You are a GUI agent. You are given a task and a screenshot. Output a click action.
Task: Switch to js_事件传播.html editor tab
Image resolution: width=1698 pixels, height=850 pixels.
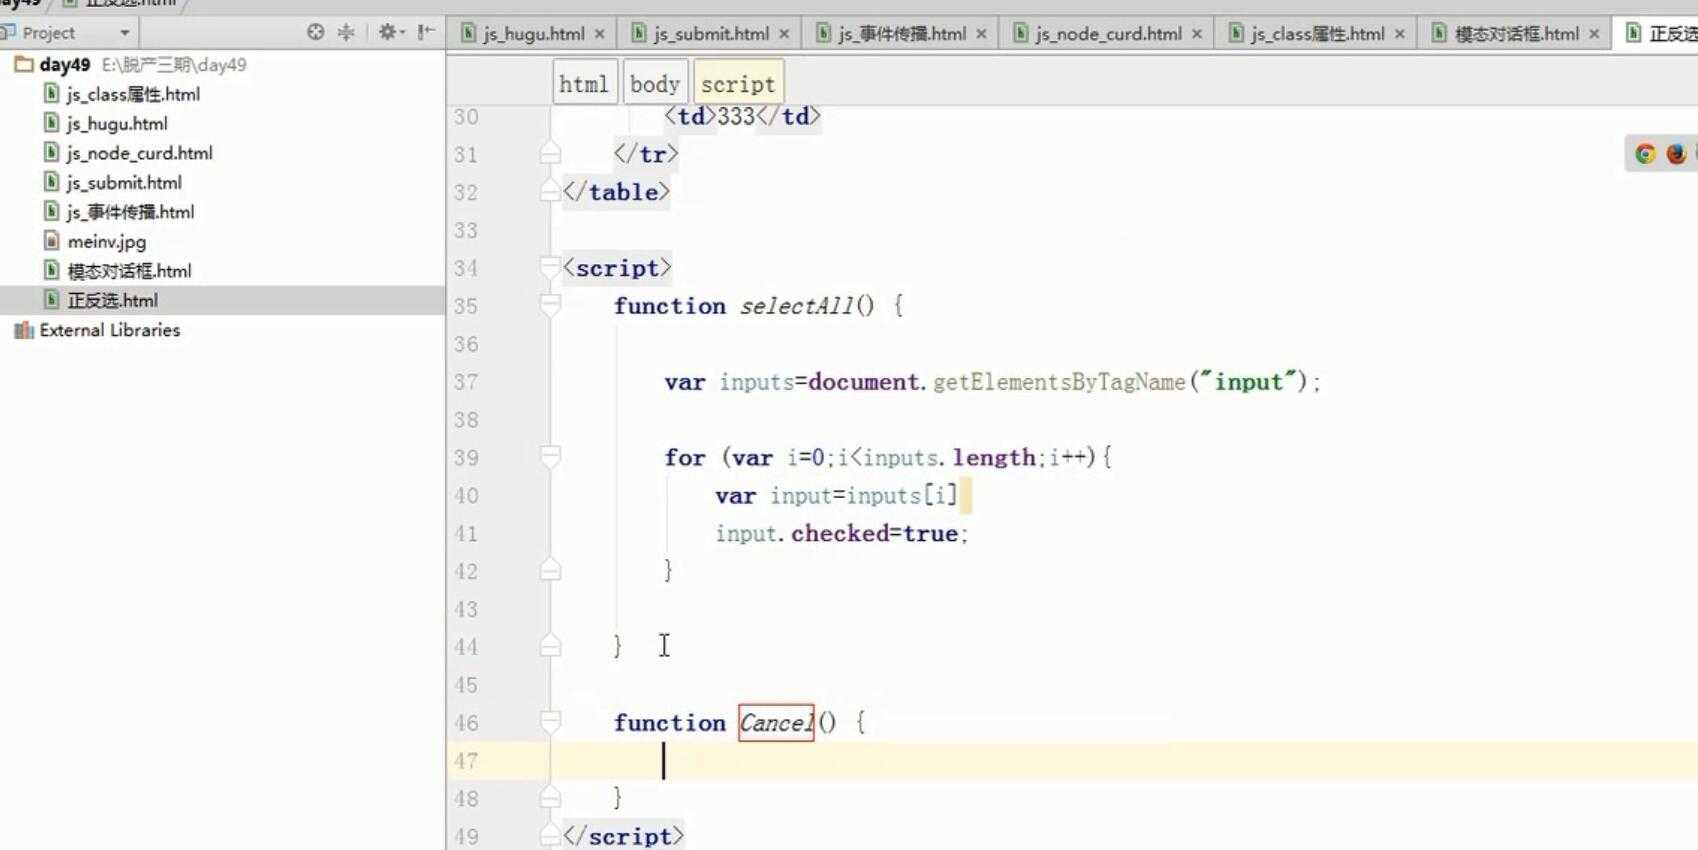[x=902, y=34]
